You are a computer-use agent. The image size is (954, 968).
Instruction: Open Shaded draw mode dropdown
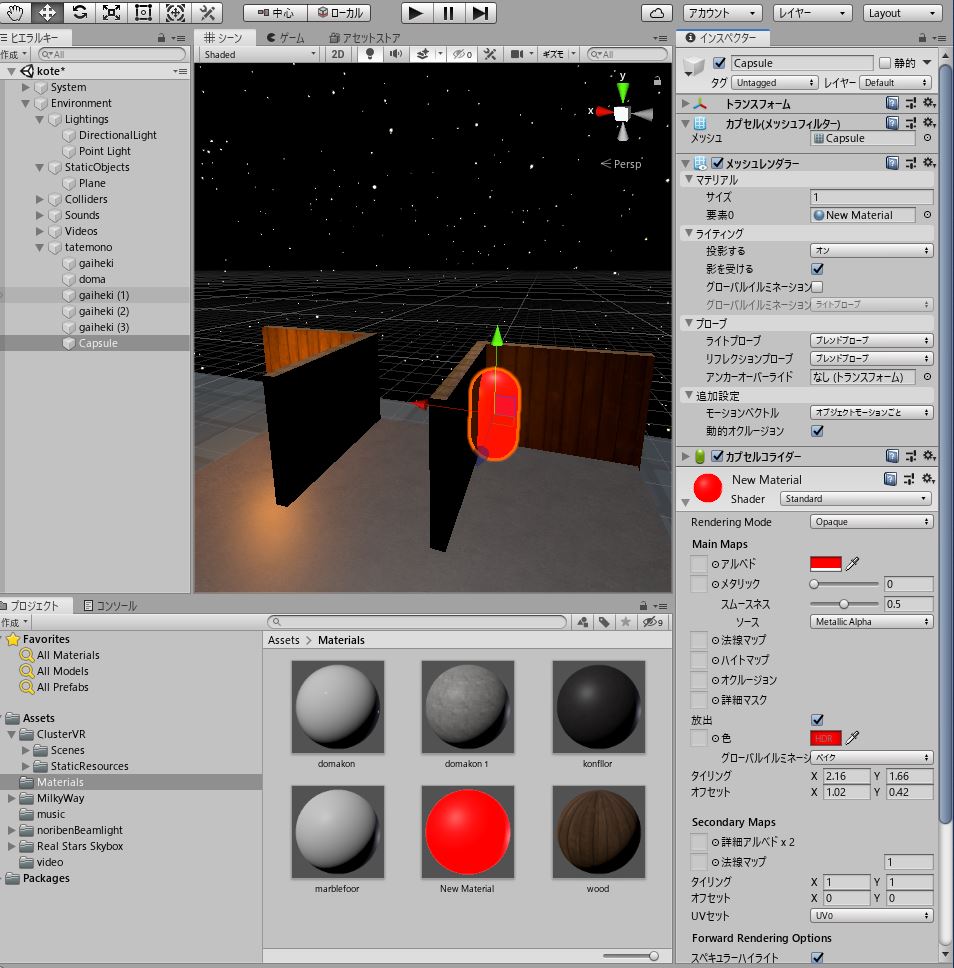(x=260, y=54)
